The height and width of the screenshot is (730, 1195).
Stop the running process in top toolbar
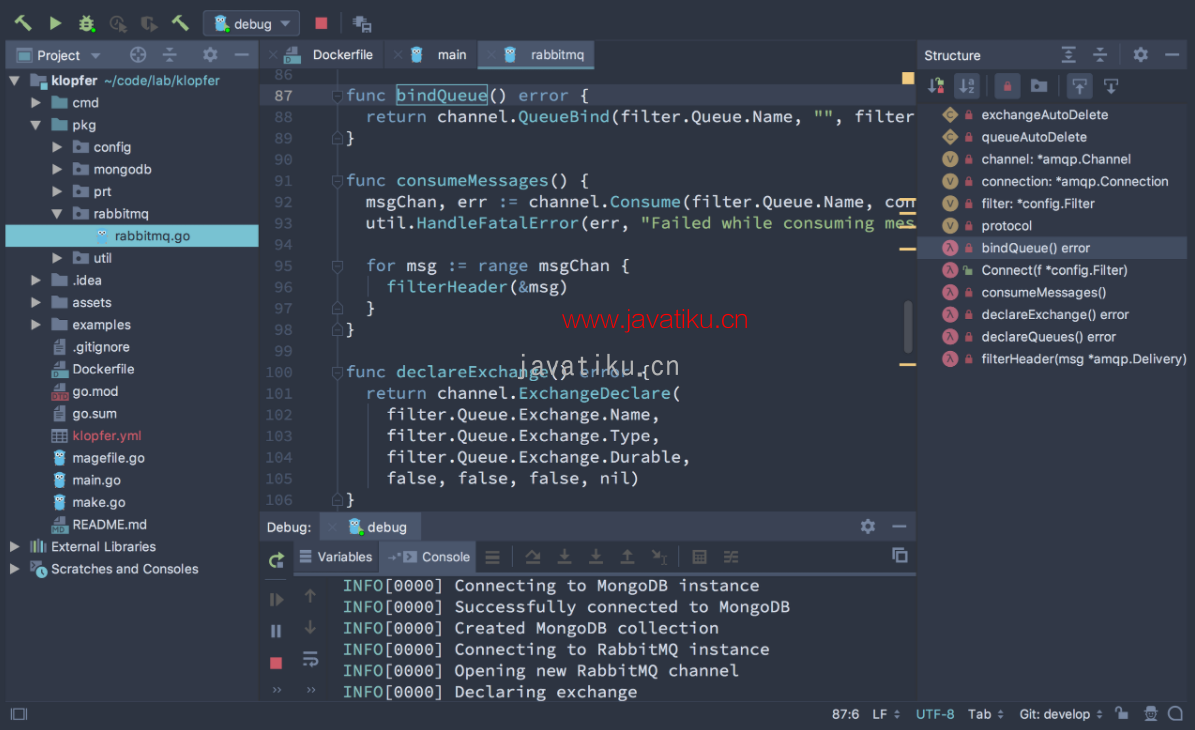tap(321, 24)
